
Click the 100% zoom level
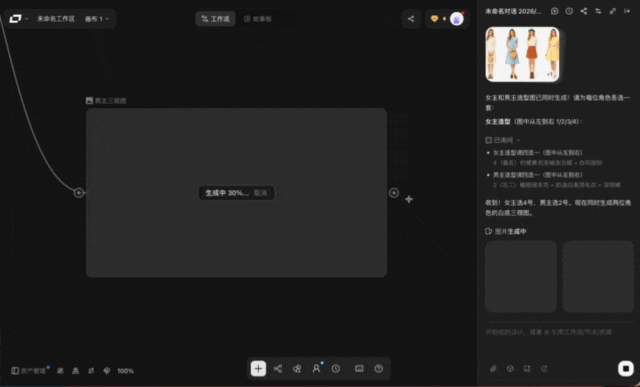pyautogui.click(x=125, y=371)
